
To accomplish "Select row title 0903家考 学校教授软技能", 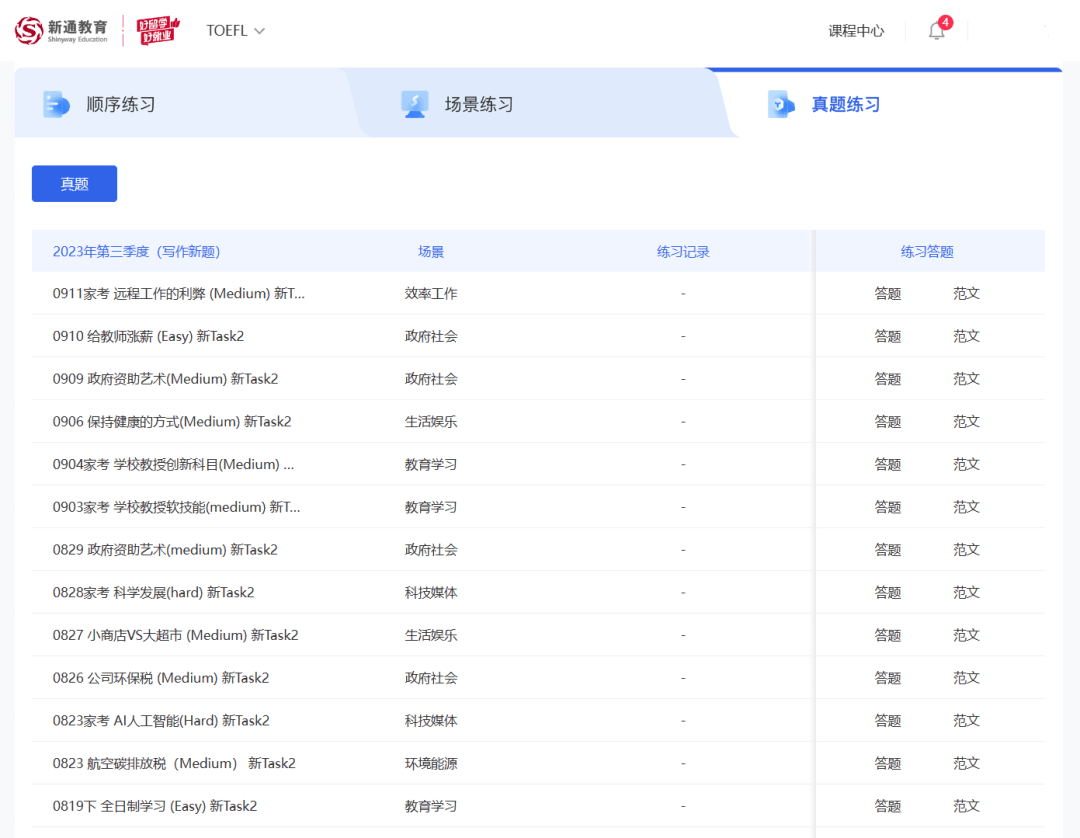I will [176, 507].
